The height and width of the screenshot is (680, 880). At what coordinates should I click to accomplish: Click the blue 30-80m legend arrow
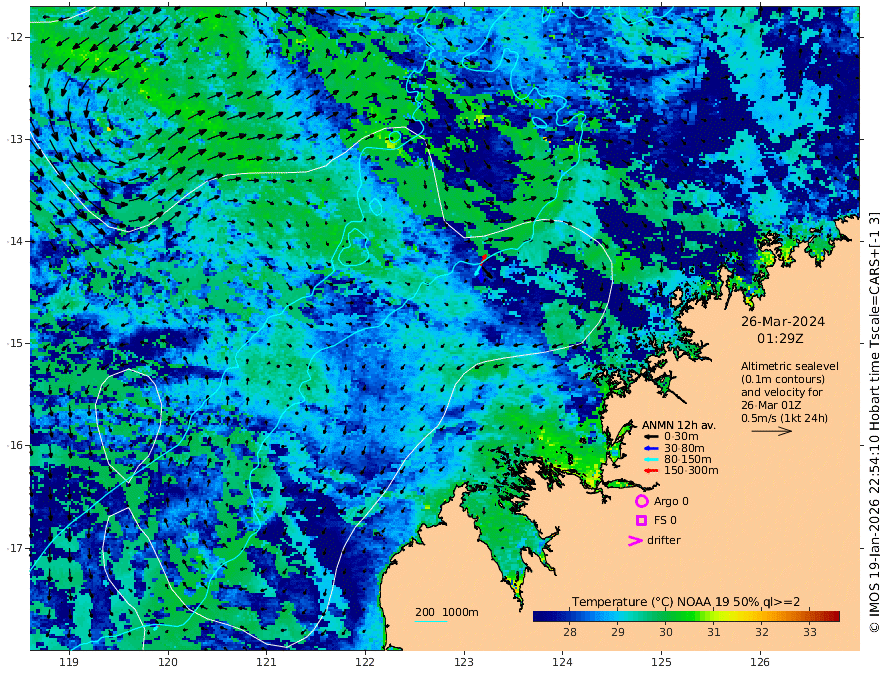pyautogui.click(x=650, y=448)
